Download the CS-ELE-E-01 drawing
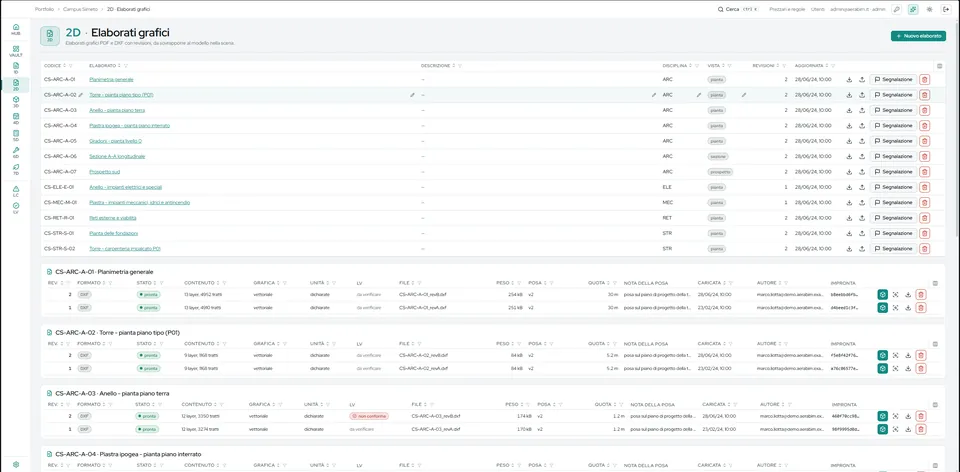Image resolution: width=960 pixels, height=472 pixels. 849,187
